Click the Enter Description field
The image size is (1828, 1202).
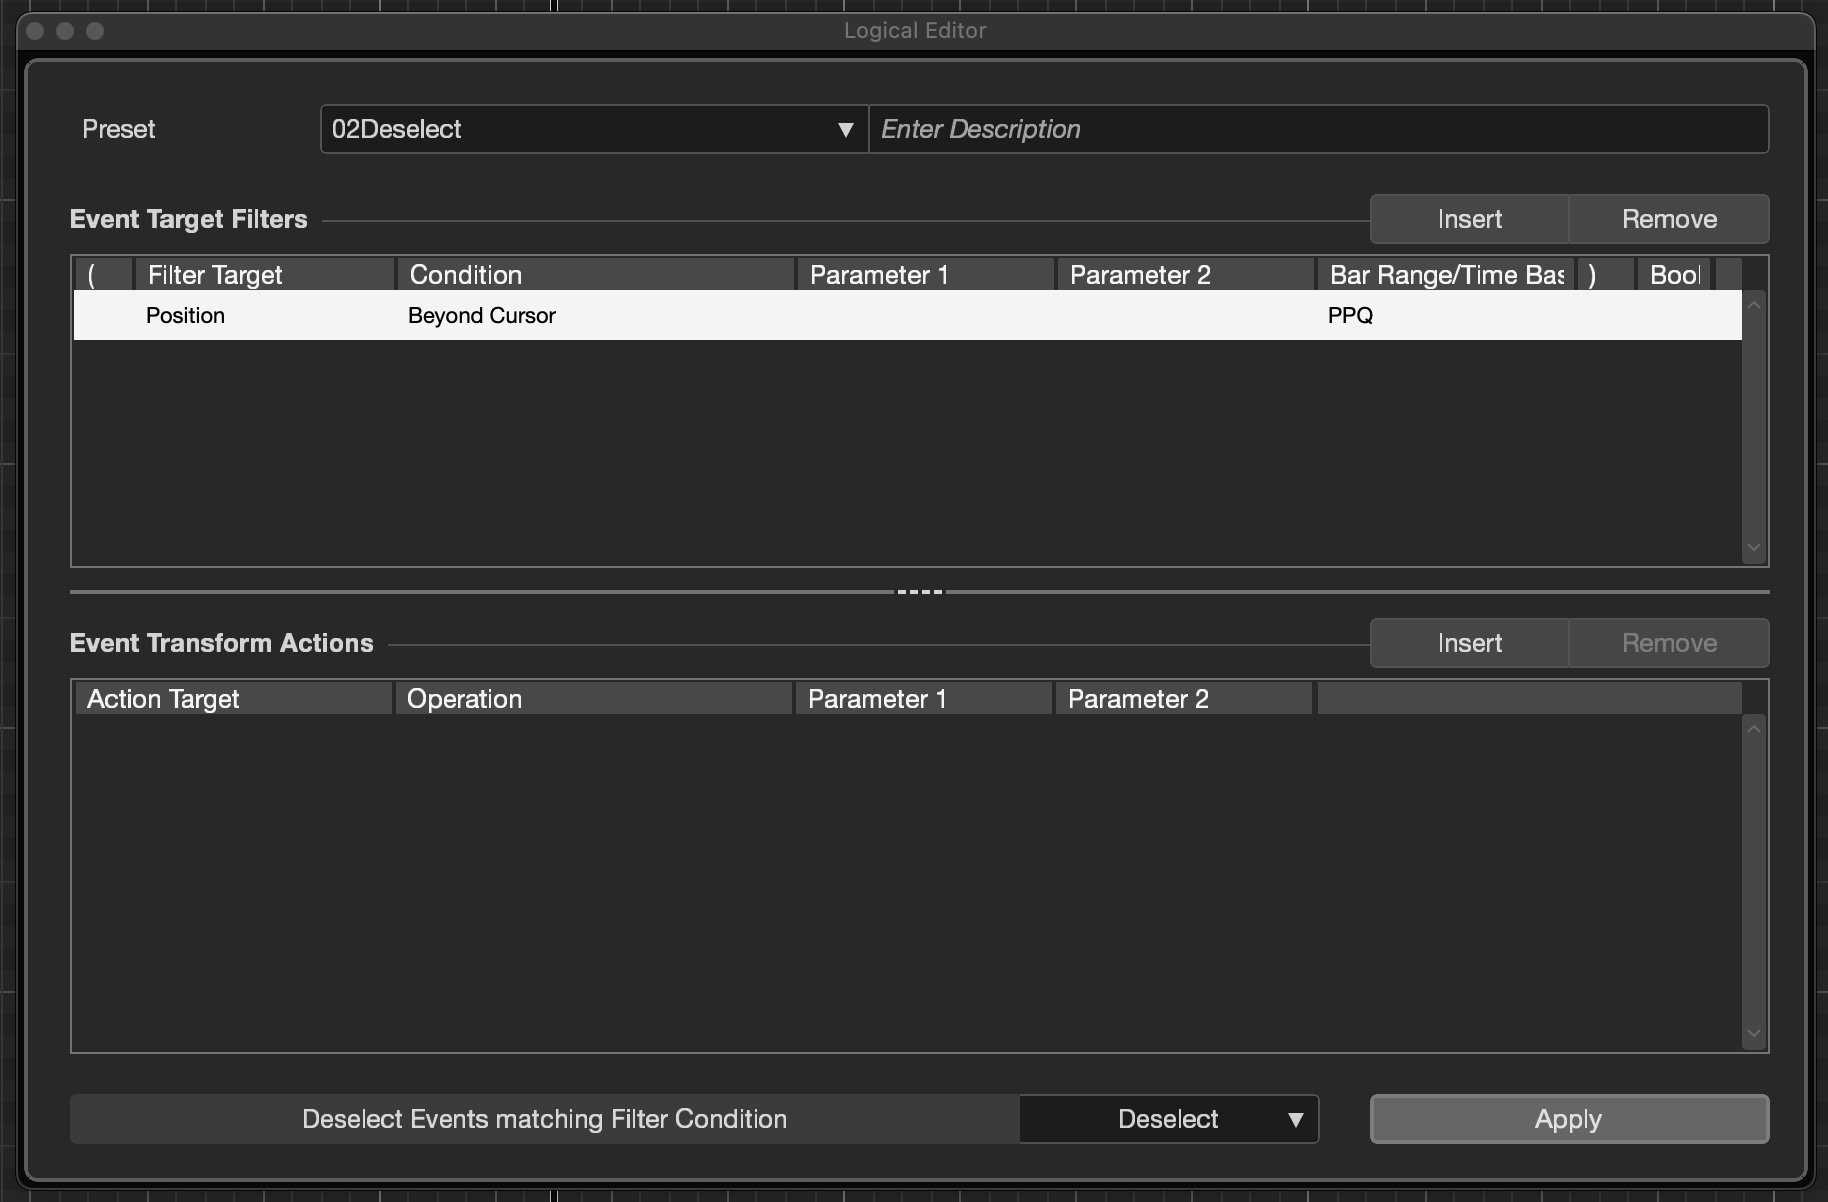tap(1318, 129)
